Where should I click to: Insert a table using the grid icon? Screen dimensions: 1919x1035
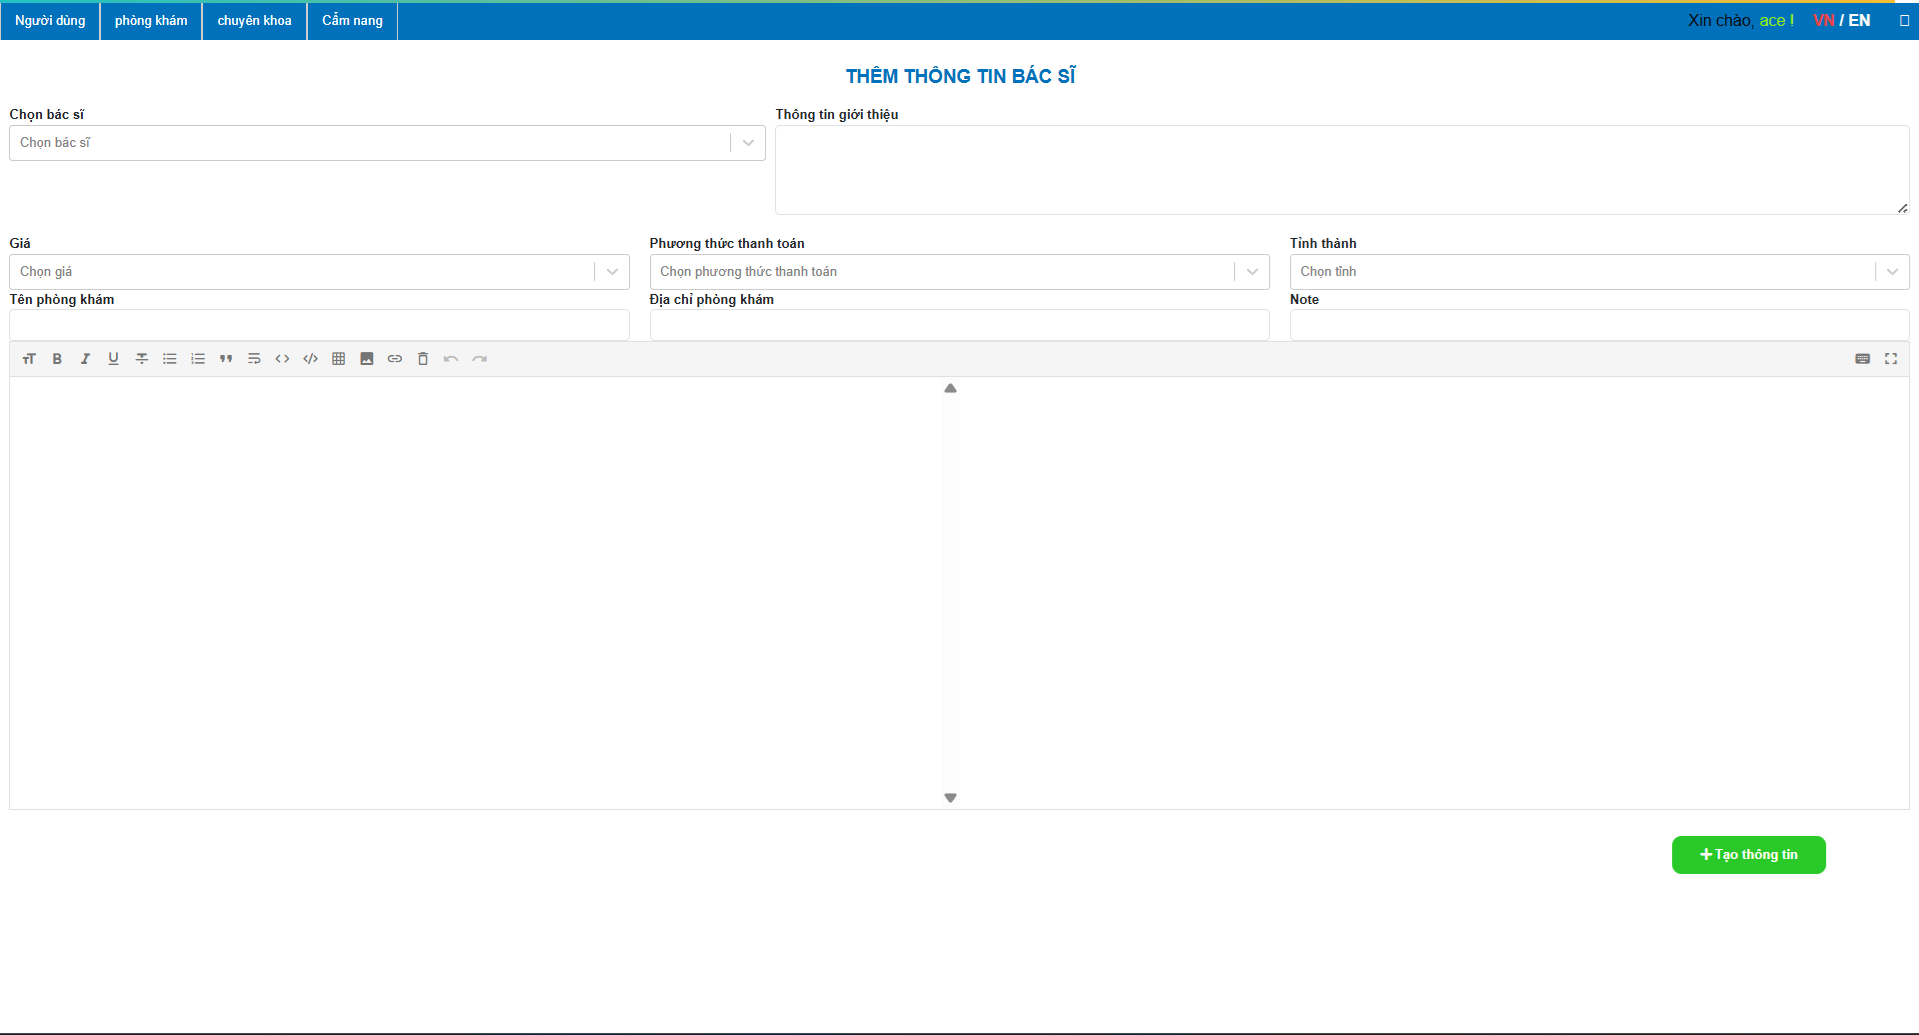pos(339,359)
